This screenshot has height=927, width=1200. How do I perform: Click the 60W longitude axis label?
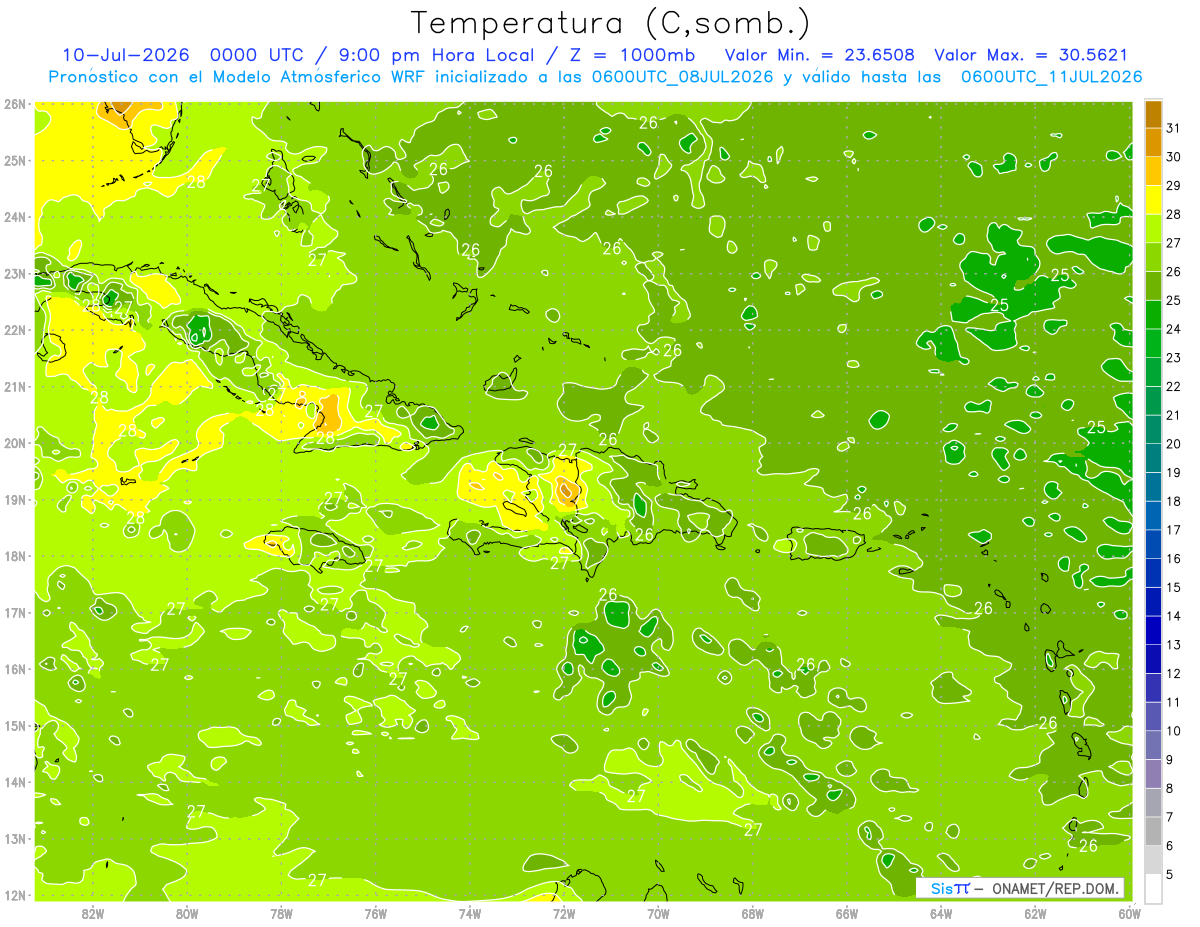[1129, 913]
